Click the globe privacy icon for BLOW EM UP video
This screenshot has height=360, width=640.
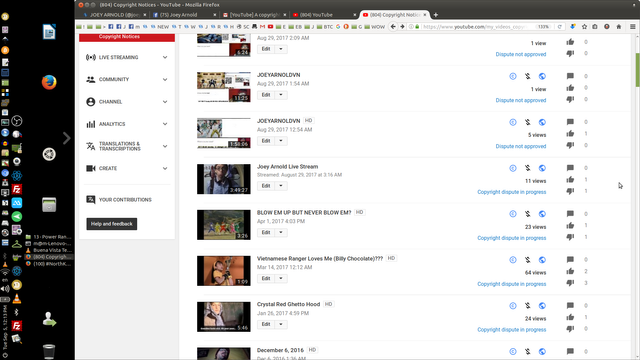click(542, 214)
